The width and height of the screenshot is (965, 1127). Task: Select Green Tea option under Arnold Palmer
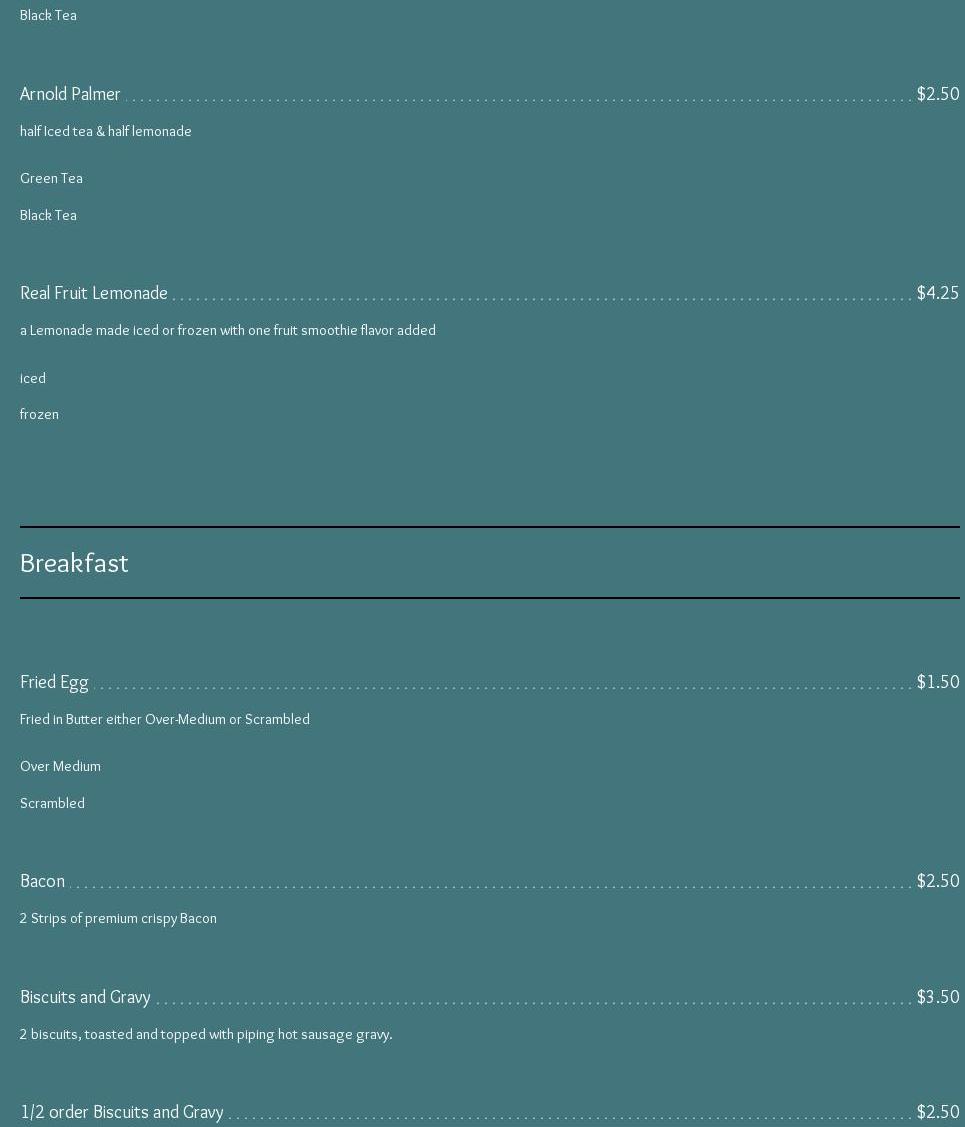point(51,178)
